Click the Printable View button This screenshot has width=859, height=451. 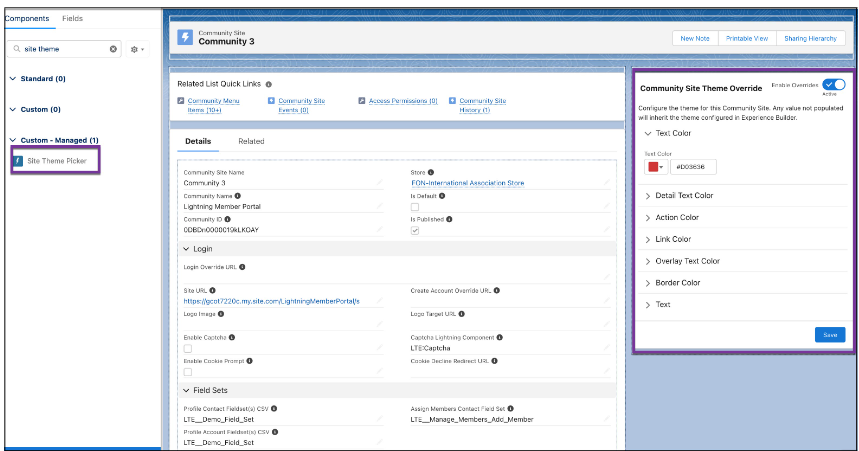(x=747, y=38)
